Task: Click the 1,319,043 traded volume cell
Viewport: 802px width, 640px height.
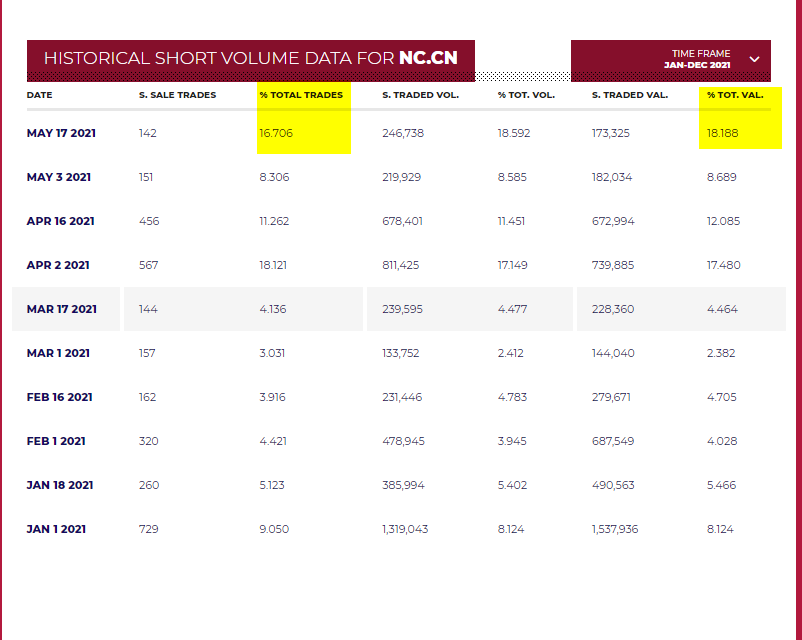Action: [x=405, y=529]
